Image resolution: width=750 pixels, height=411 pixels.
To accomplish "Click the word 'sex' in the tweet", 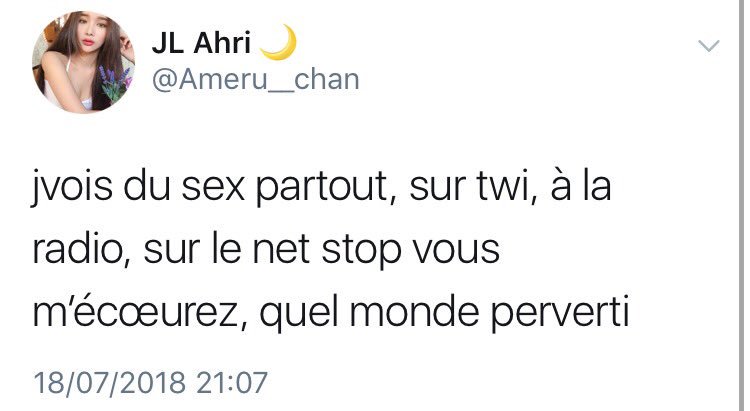I will [x=213, y=188].
